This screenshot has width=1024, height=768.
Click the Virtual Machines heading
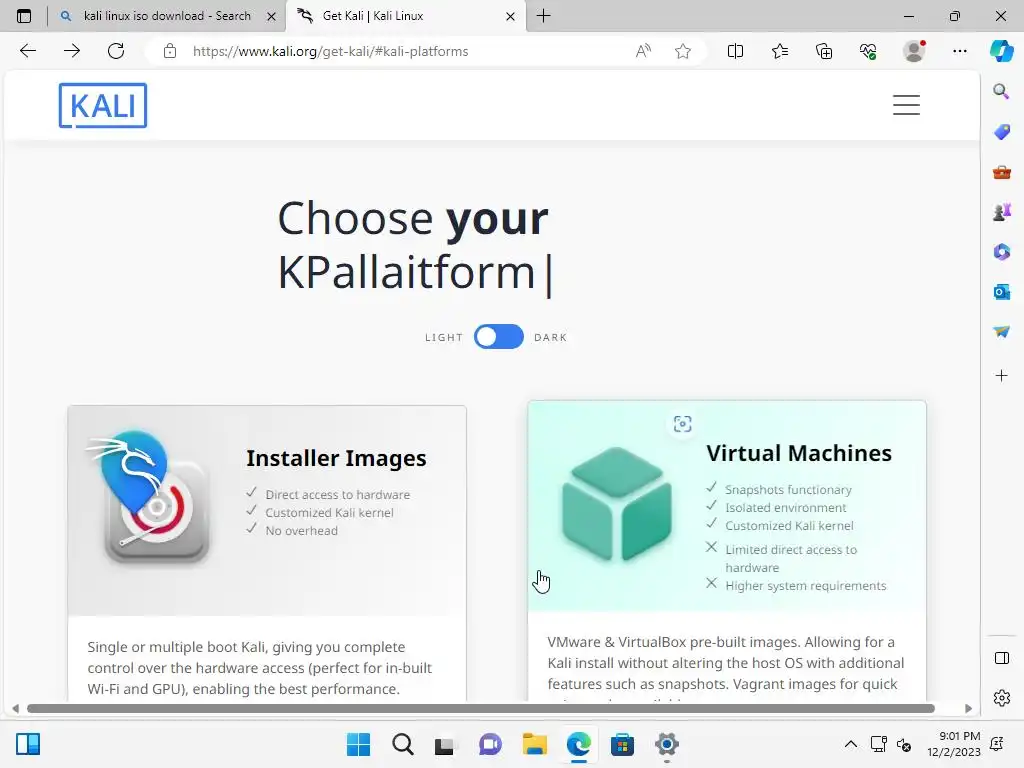pyautogui.click(x=799, y=453)
